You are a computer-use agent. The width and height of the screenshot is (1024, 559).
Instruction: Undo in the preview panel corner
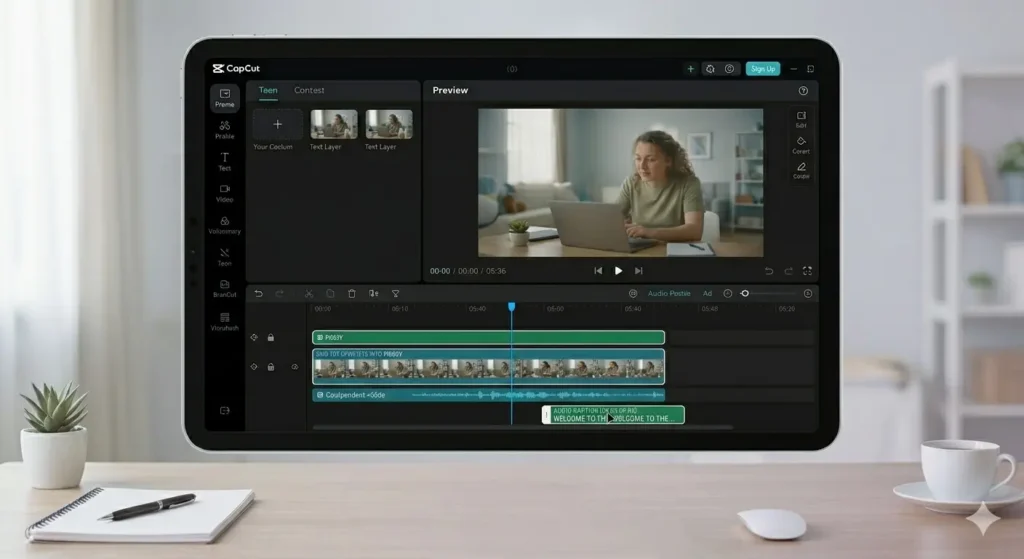click(x=769, y=271)
